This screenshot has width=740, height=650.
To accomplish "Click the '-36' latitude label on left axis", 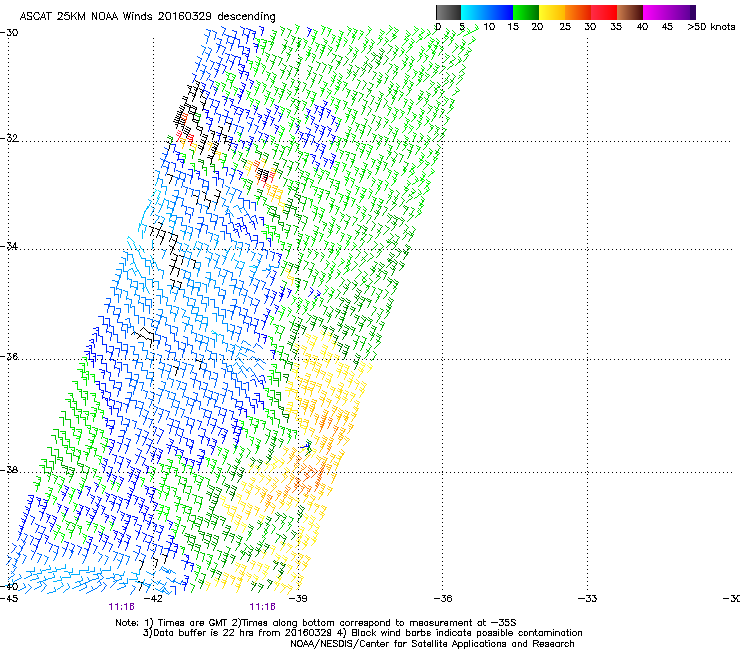I will coord(9,356).
